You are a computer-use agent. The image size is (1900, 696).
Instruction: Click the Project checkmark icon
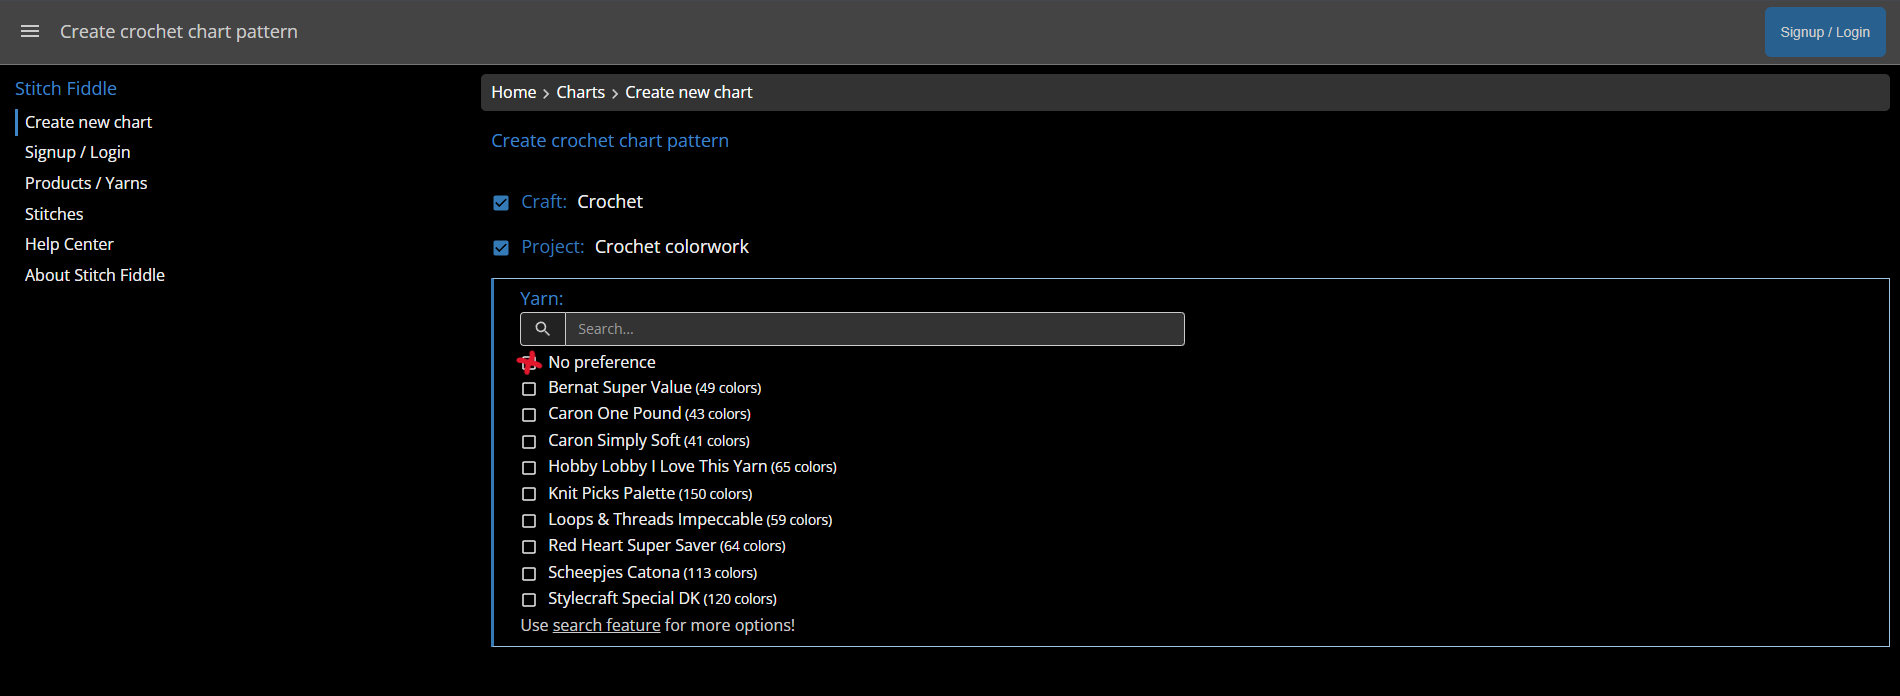click(501, 248)
